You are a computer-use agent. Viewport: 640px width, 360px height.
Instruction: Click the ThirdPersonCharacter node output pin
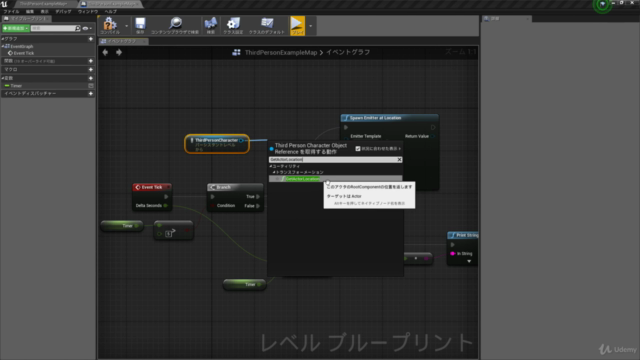(241, 140)
